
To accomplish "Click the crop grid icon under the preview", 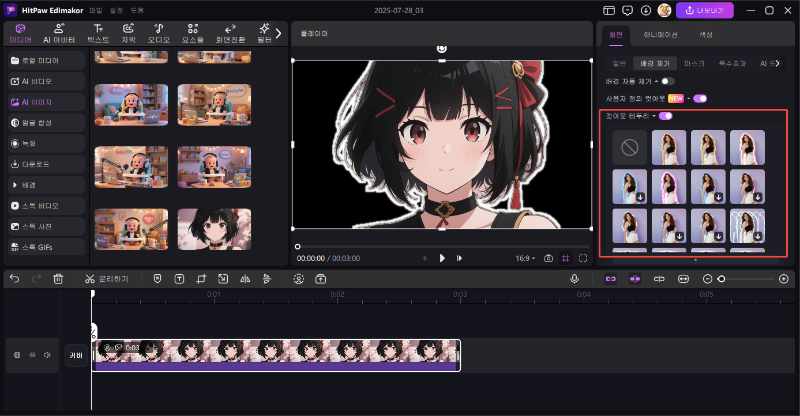I will click(x=565, y=258).
